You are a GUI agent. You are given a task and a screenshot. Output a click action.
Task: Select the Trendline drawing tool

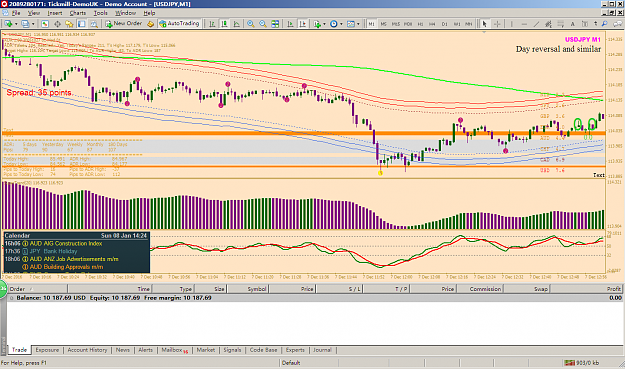click(536, 24)
